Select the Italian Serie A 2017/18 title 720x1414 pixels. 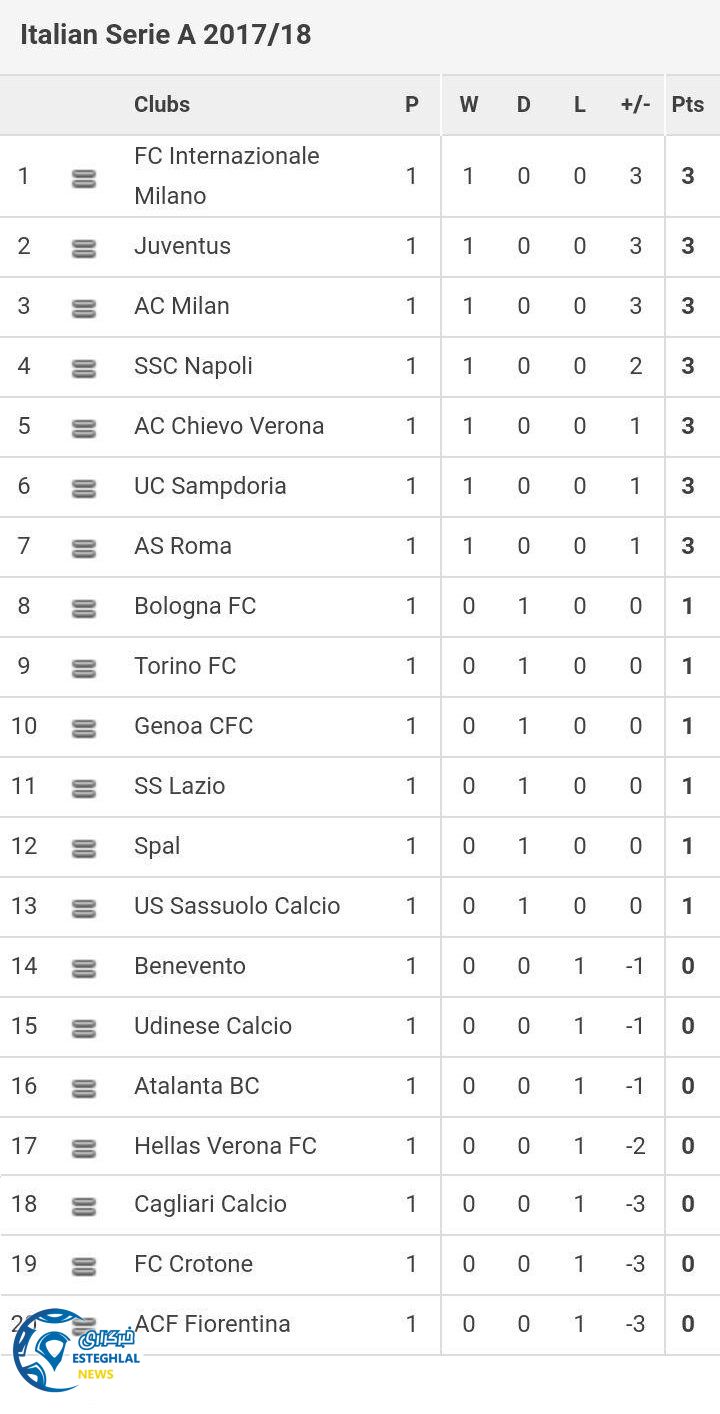[x=166, y=35]
